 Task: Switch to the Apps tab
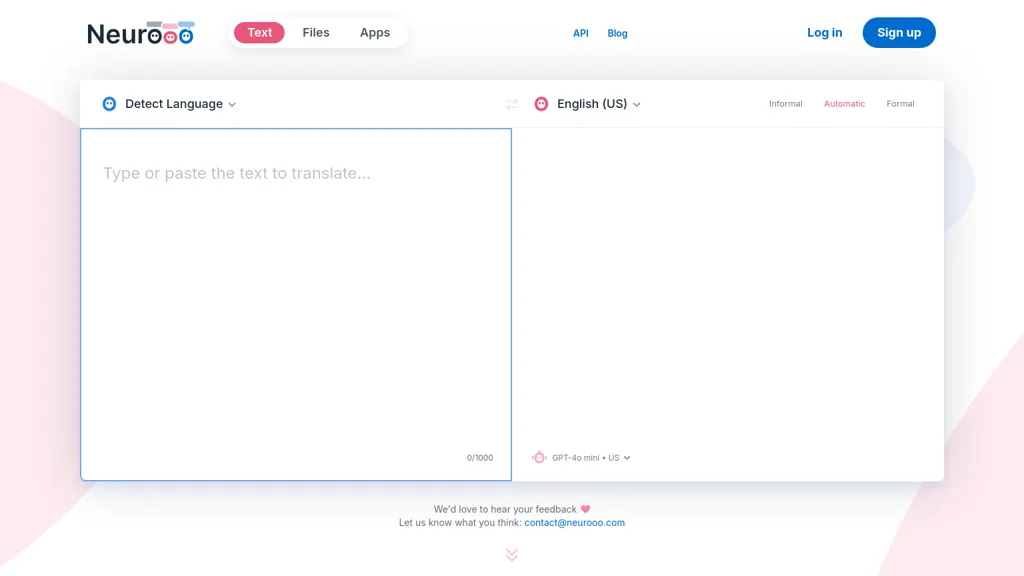(x=375, y=33)
